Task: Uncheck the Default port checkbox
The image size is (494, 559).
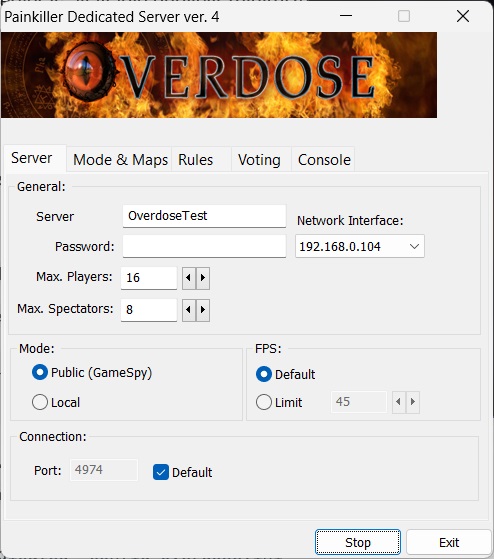Action: (161, 472)
